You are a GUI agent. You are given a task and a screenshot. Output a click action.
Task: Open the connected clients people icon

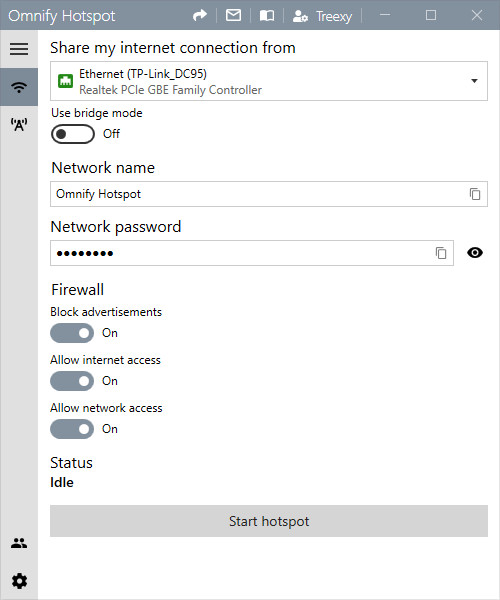(19, 543)
